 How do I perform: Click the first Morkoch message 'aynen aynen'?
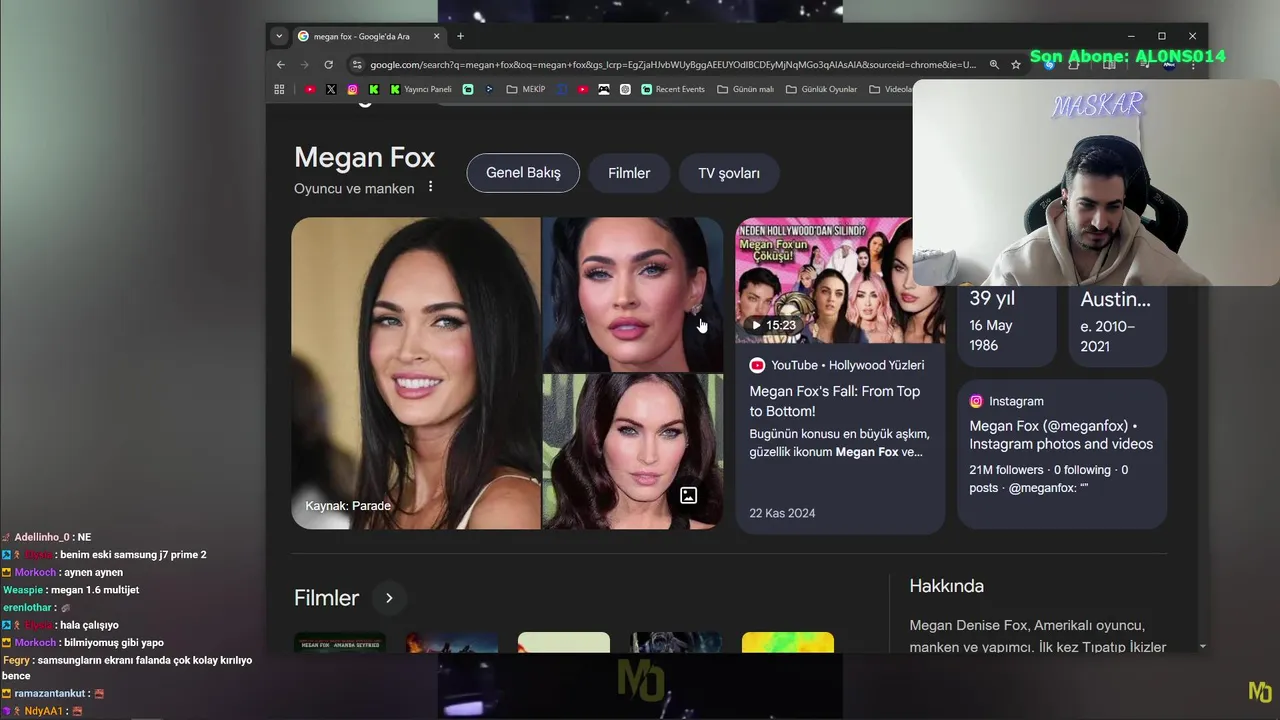93,572
